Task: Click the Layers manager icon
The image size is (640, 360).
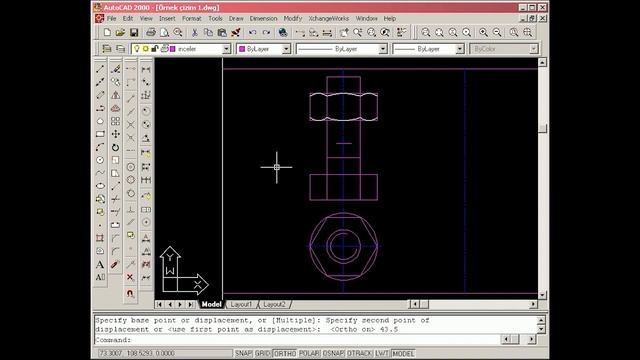Action: tap(120, 49)
